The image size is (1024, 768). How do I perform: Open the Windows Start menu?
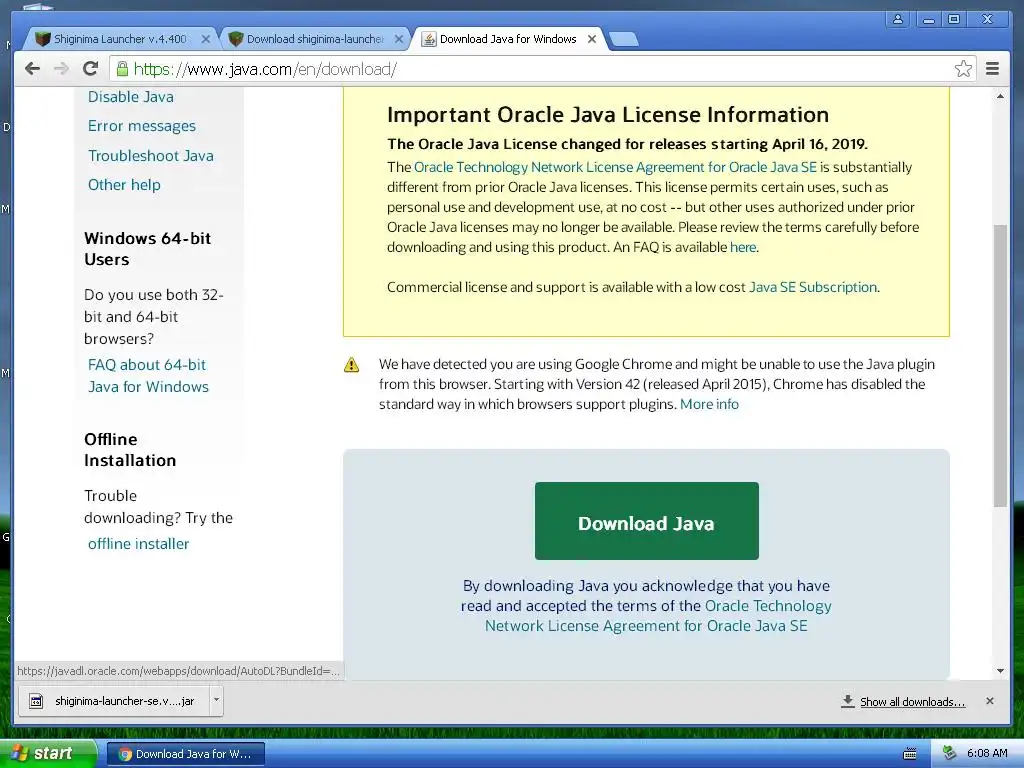pos(48,754)
